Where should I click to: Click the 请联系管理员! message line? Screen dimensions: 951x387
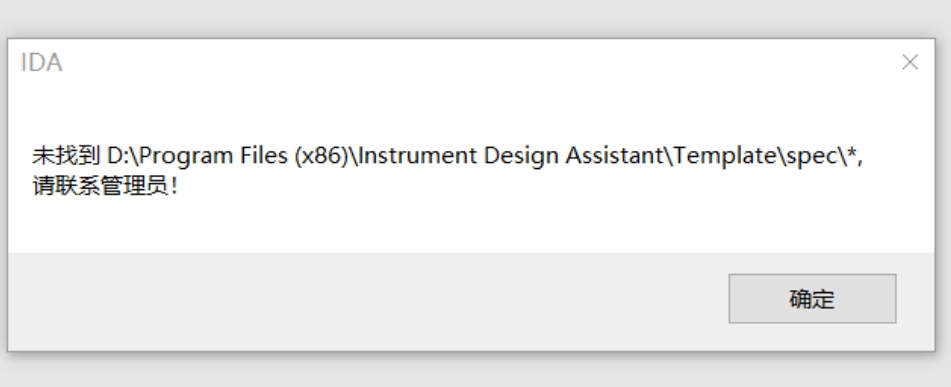tap(106, 186)
